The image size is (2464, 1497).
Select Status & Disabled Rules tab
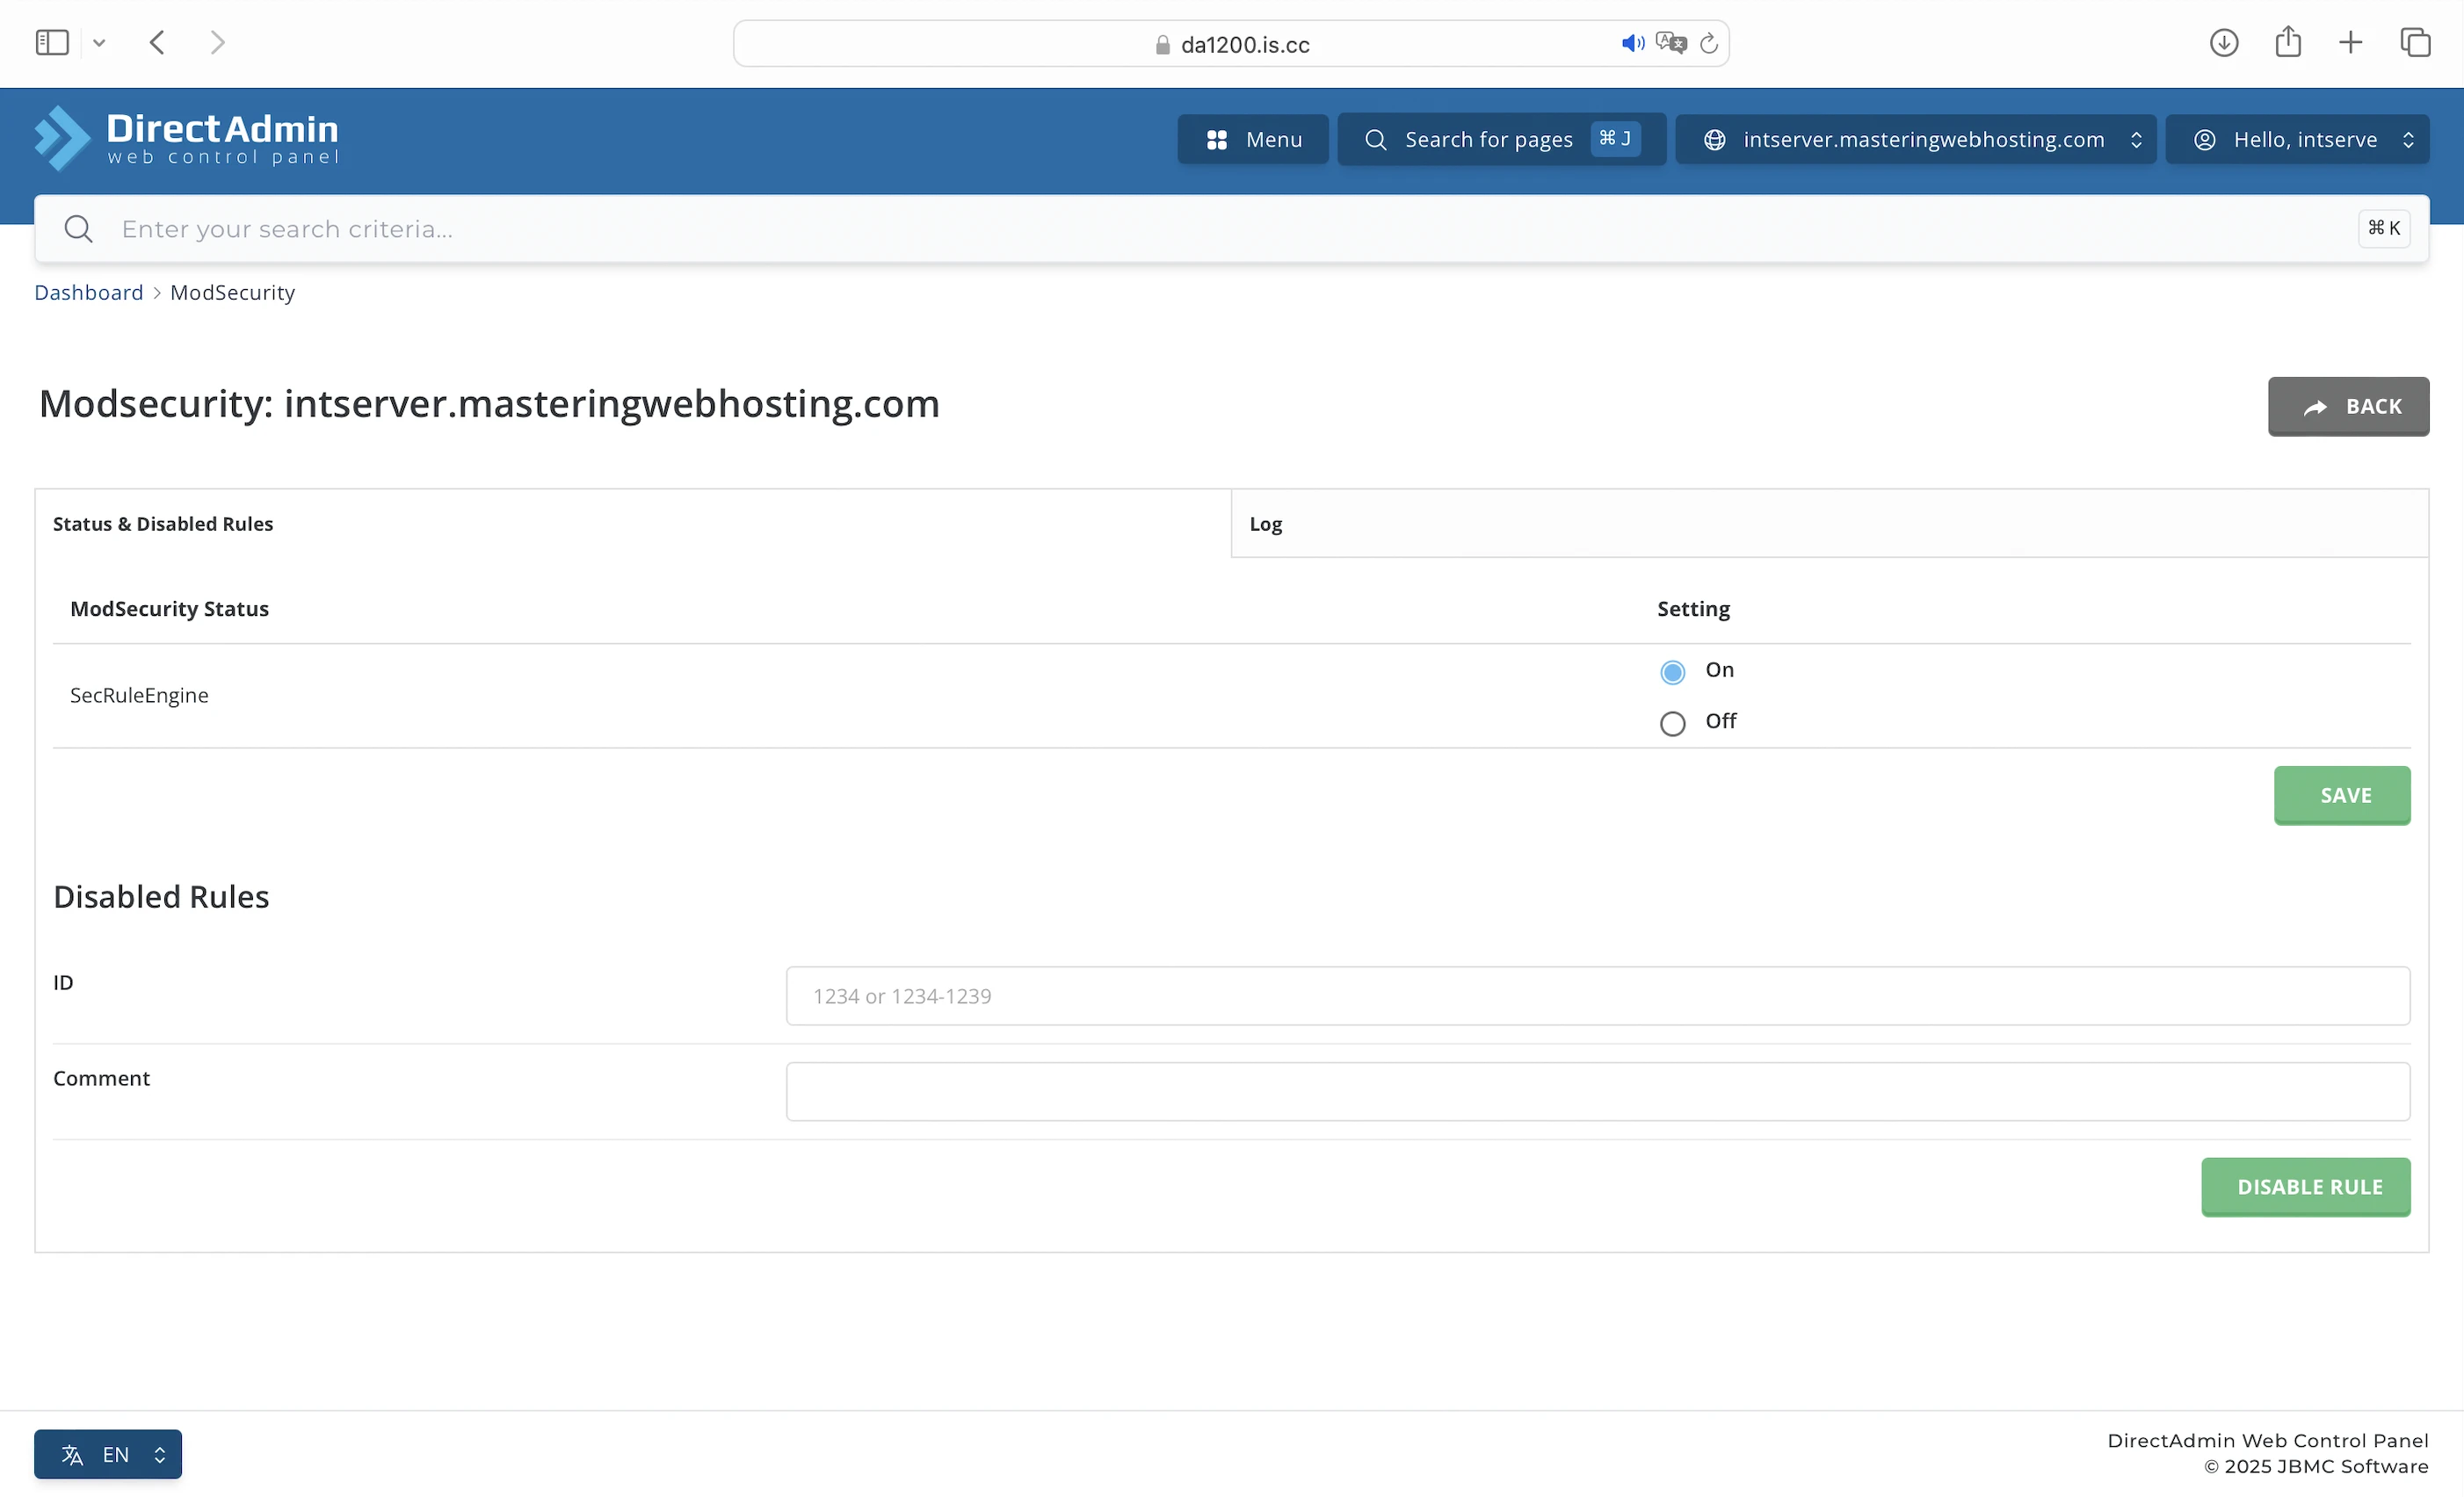163,524
